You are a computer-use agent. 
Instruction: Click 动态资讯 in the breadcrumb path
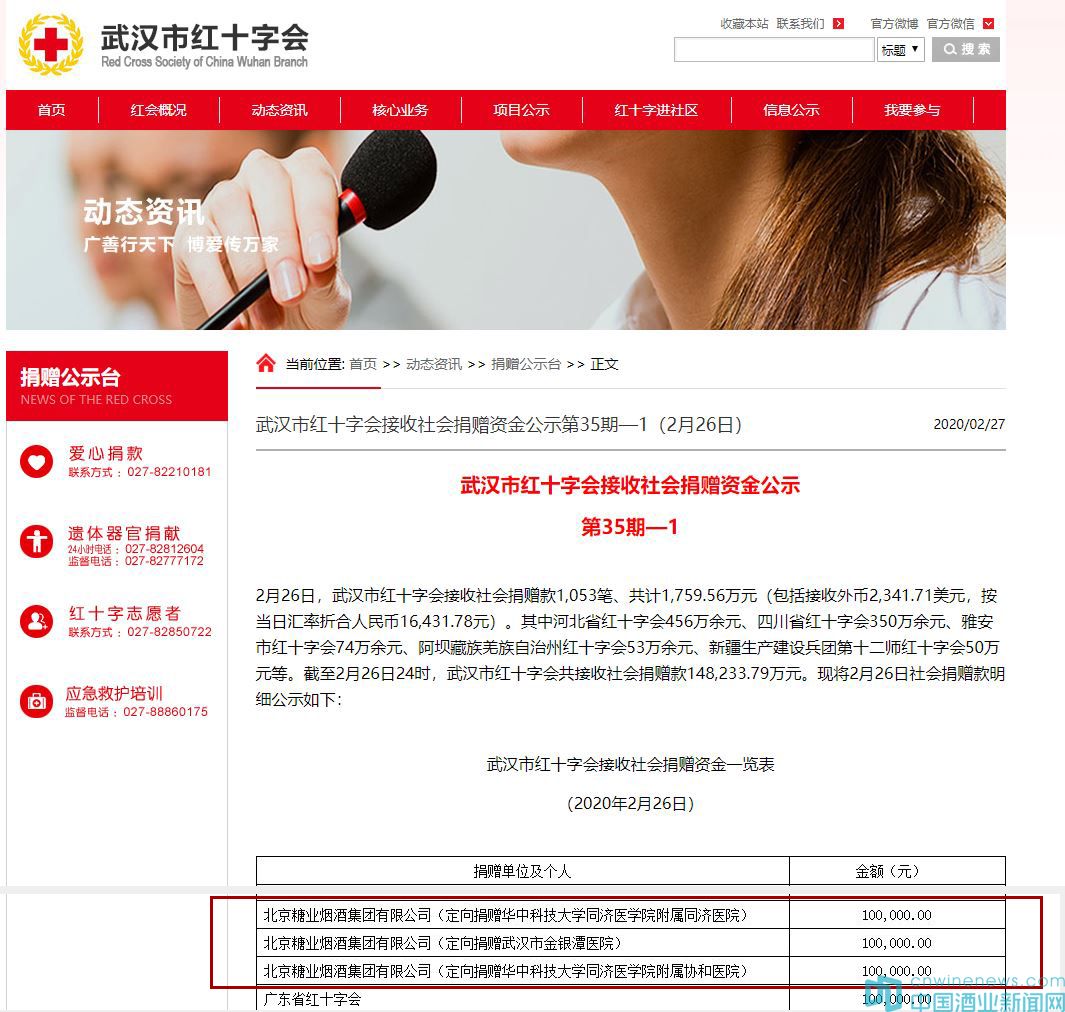[434, 364]
